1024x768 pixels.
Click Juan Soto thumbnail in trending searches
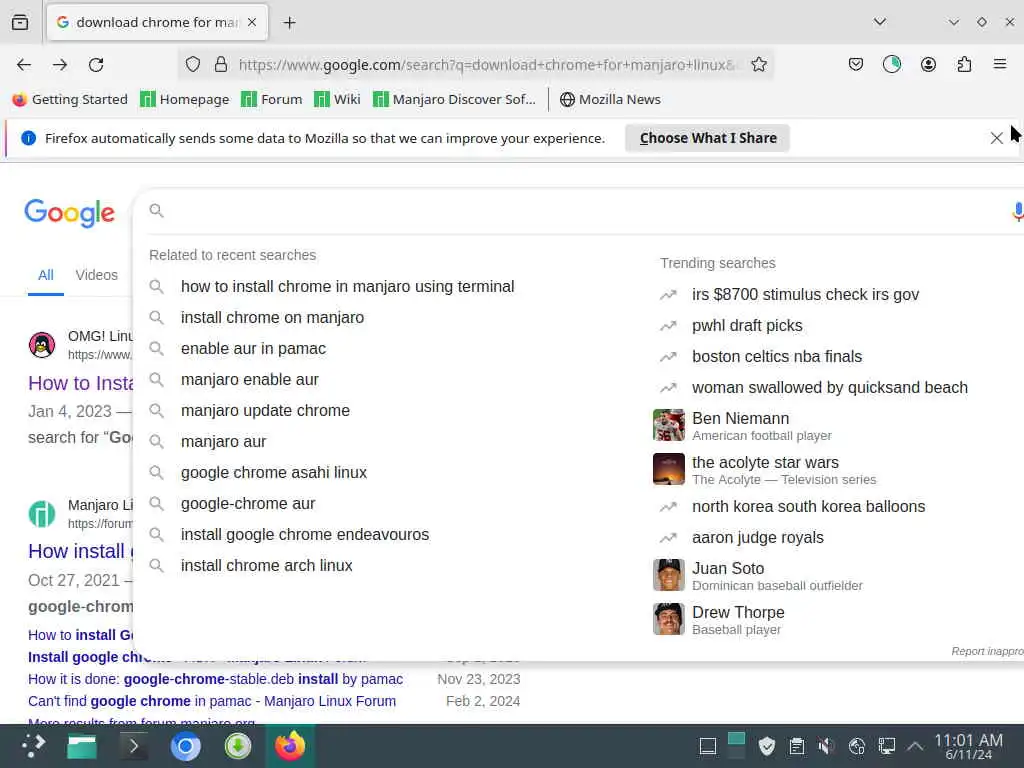pos(669,575)
